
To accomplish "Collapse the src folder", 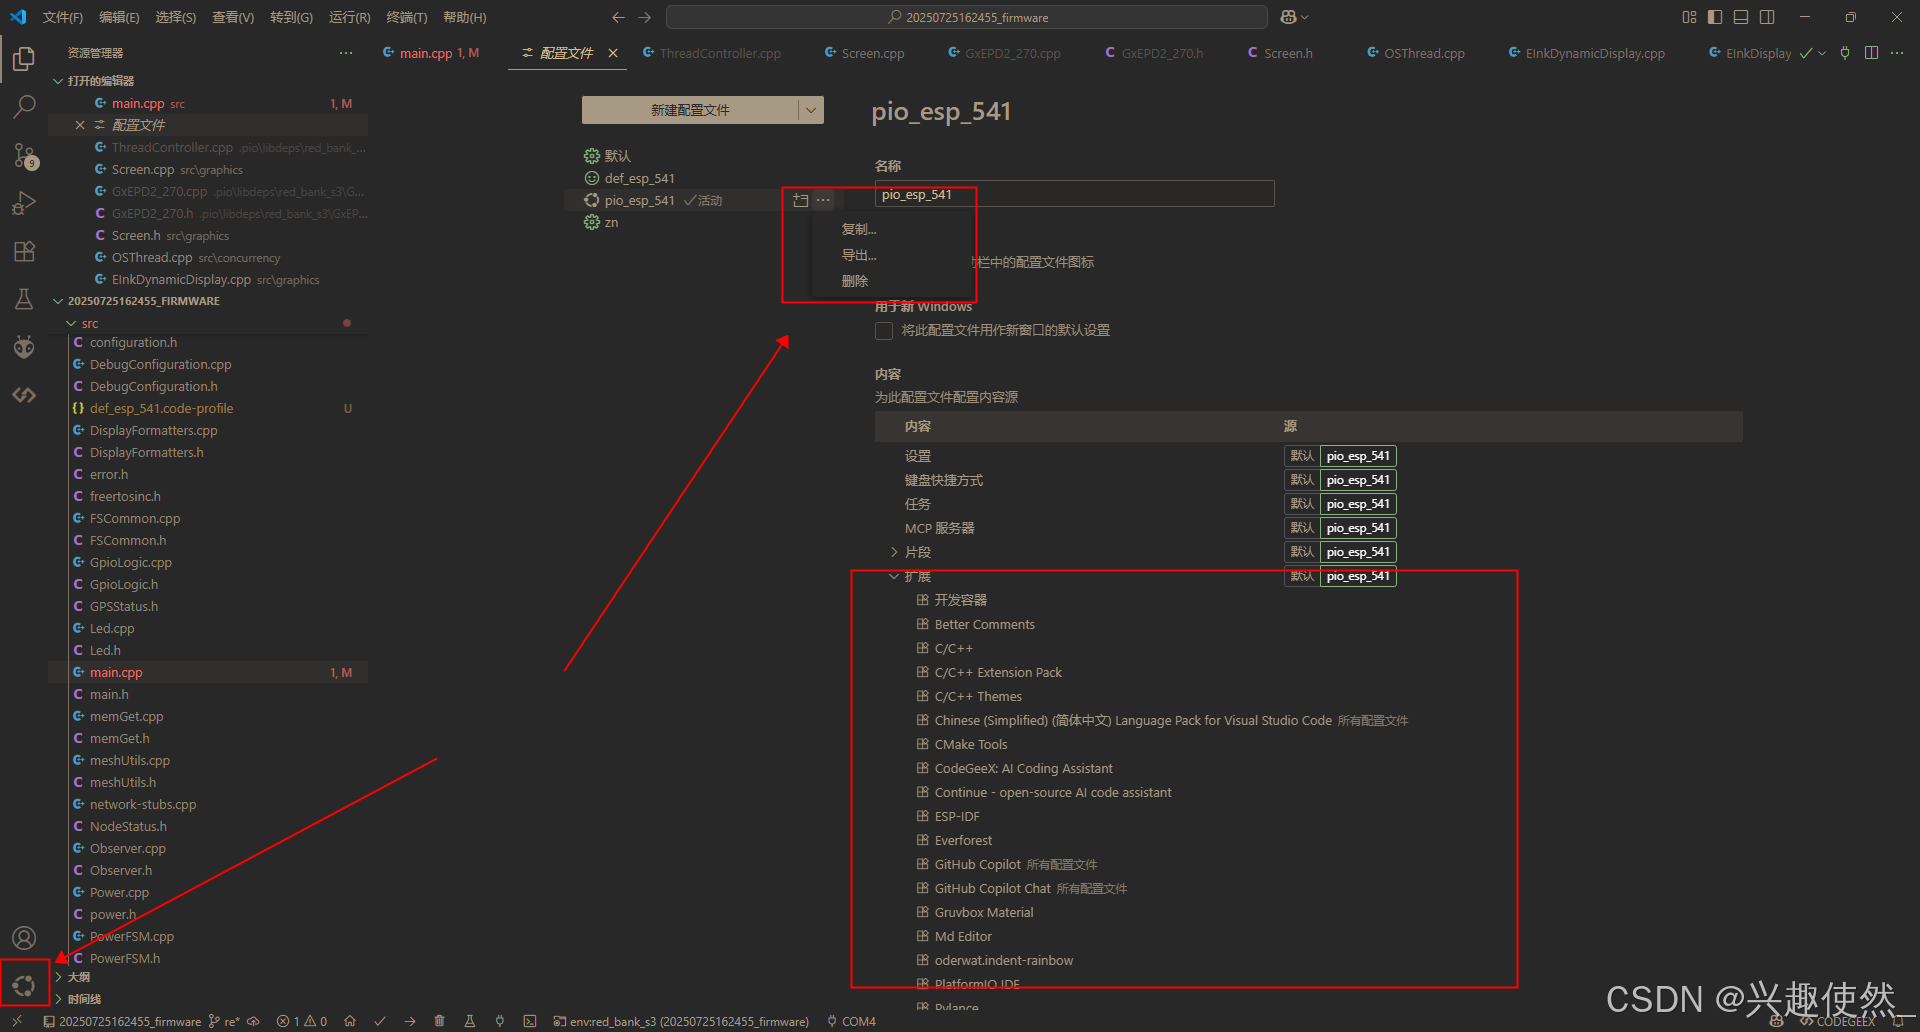I will click(71, 323).
